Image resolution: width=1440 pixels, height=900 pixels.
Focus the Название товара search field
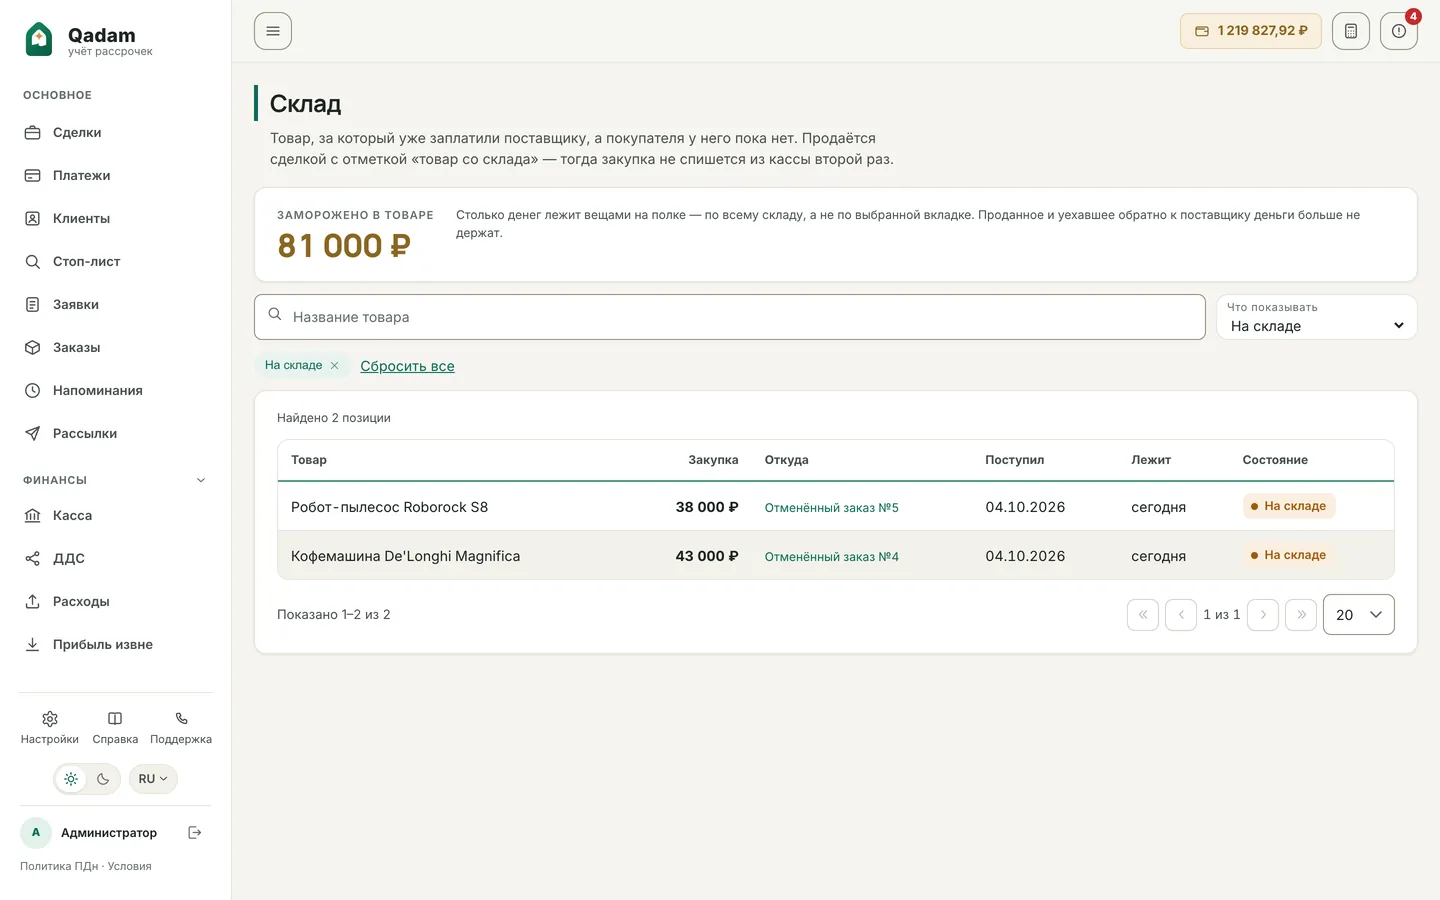730,317
